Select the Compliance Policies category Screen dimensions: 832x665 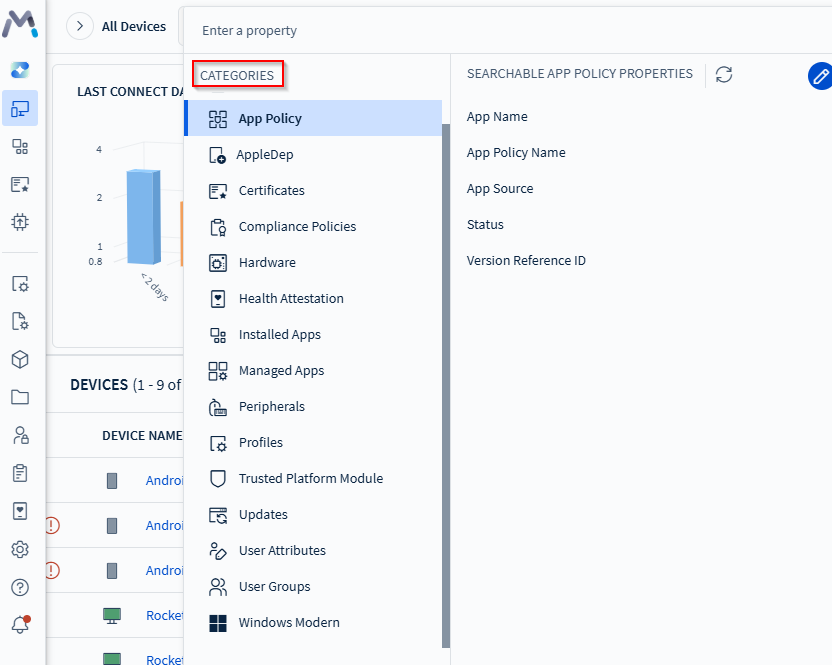click(297, 226)
